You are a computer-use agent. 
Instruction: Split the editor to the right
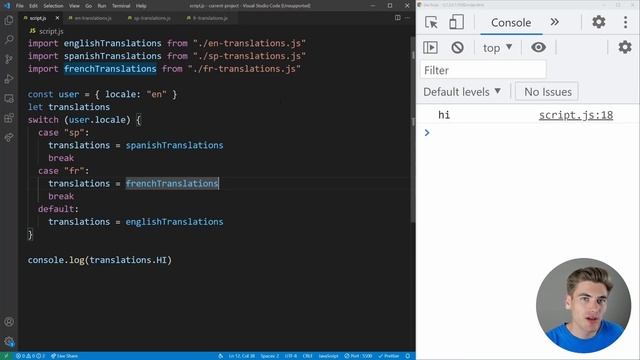(398, 18)
